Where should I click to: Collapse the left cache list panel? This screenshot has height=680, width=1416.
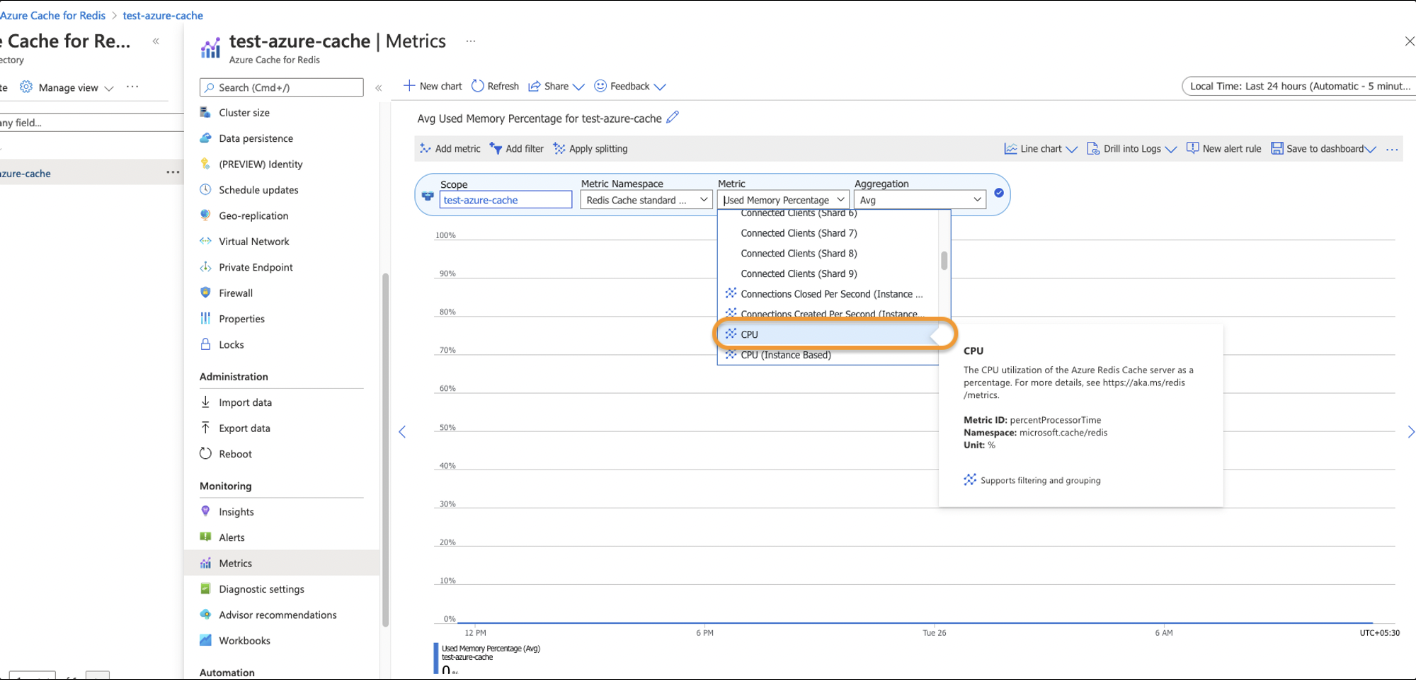[156, 42]
